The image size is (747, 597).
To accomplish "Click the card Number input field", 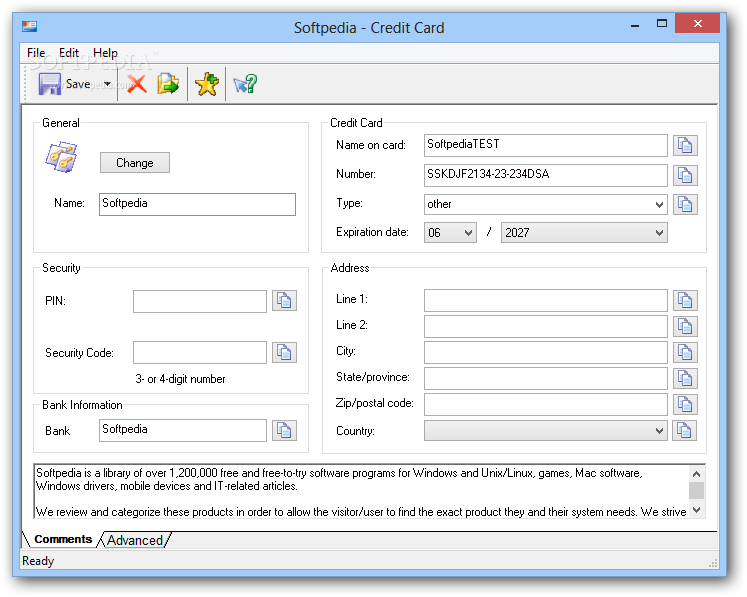I will pos(545,175).
